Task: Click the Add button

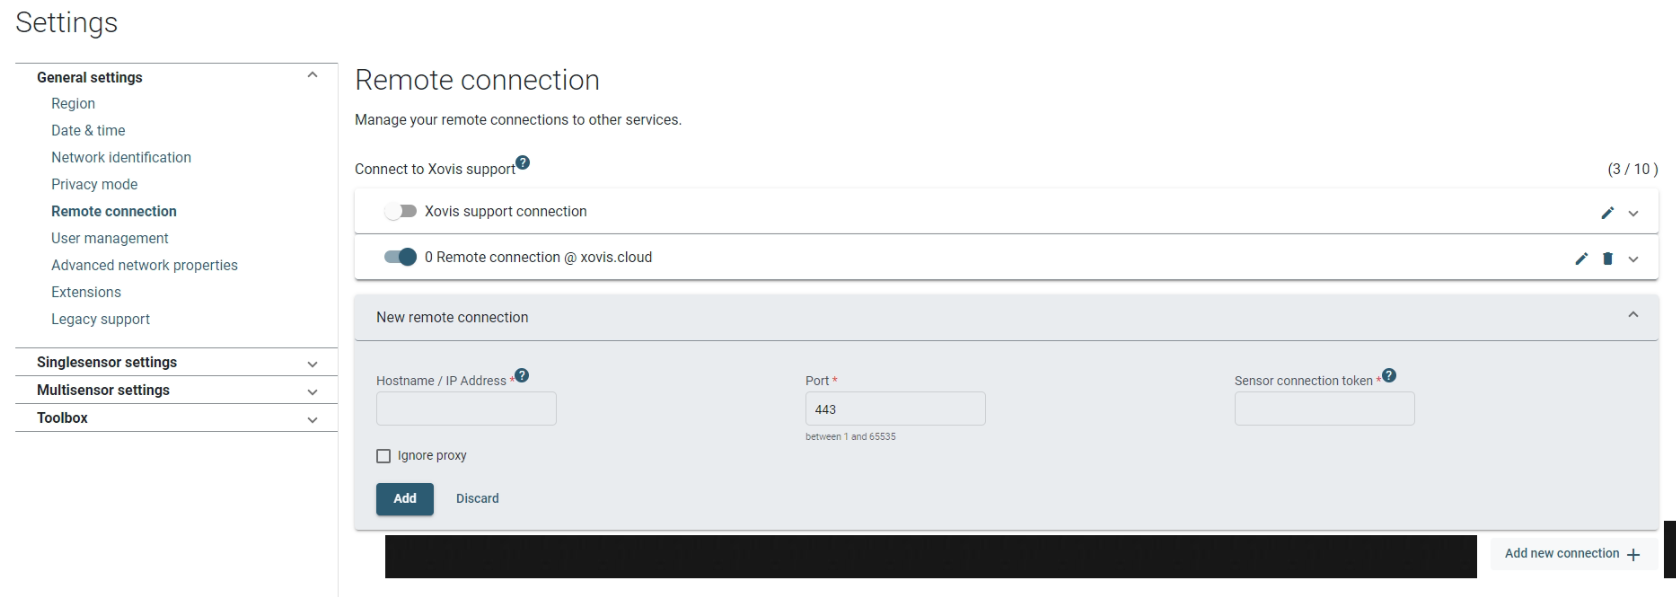Action: click(405, 498)
